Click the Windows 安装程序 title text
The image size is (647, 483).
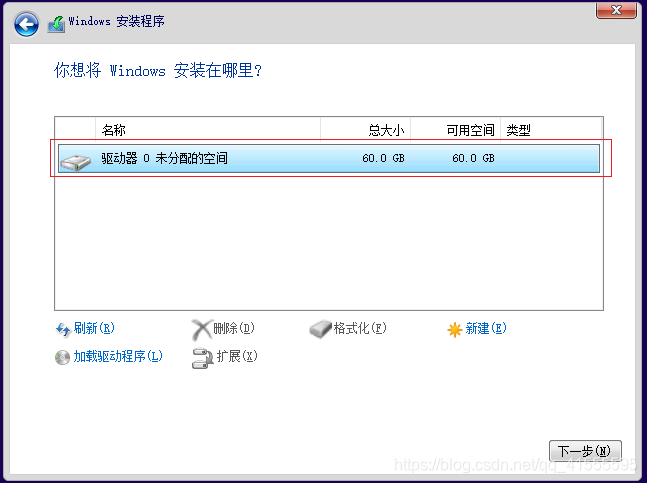[116, 21]
